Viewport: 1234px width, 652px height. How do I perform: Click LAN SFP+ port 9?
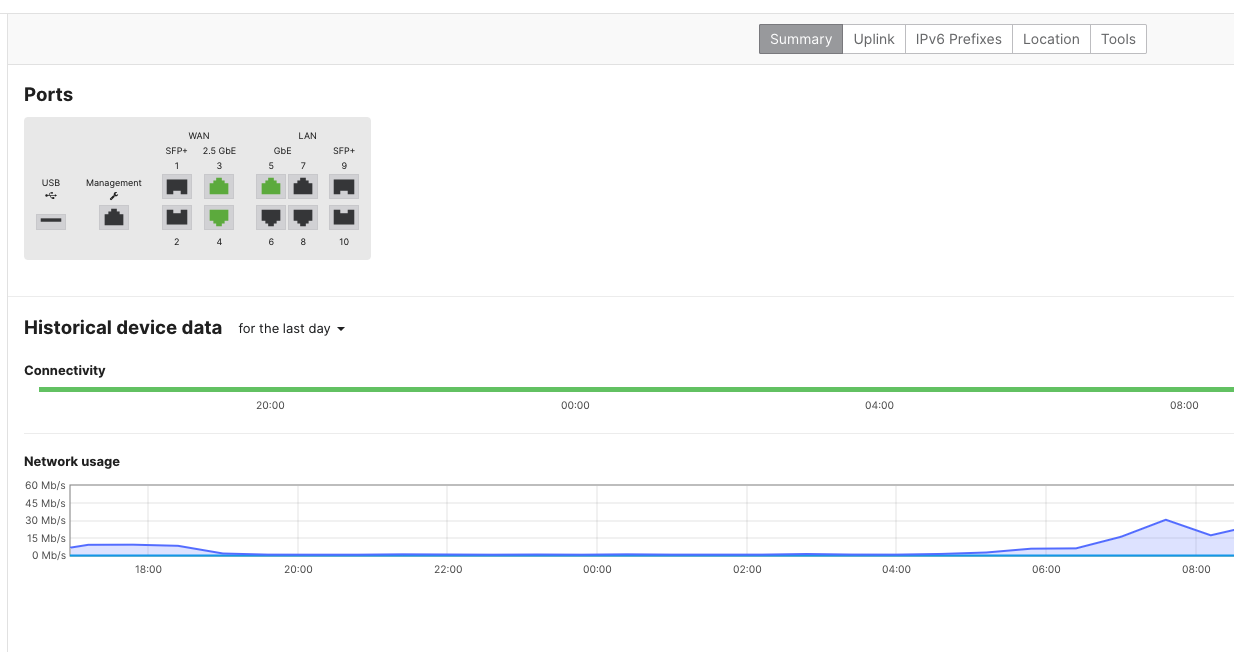click(344, 186)
